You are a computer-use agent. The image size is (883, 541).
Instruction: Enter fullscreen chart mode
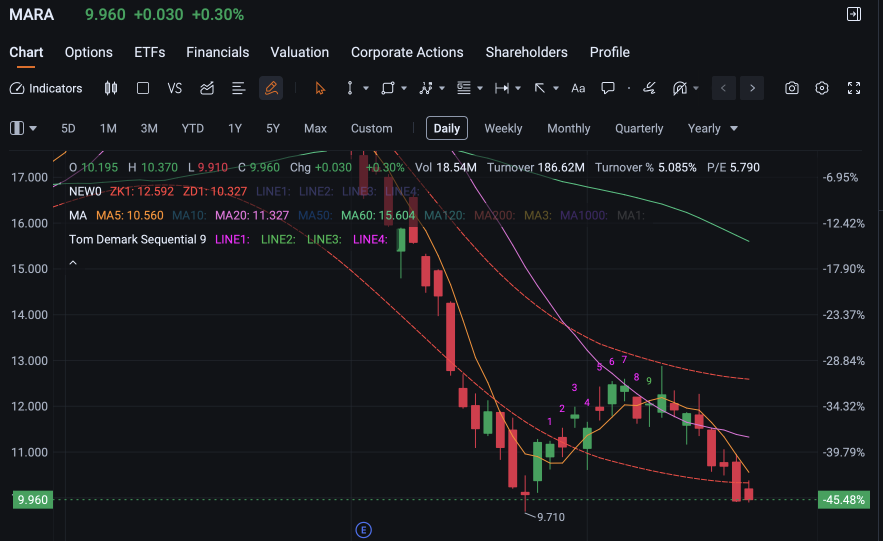[x=854, y=88]
